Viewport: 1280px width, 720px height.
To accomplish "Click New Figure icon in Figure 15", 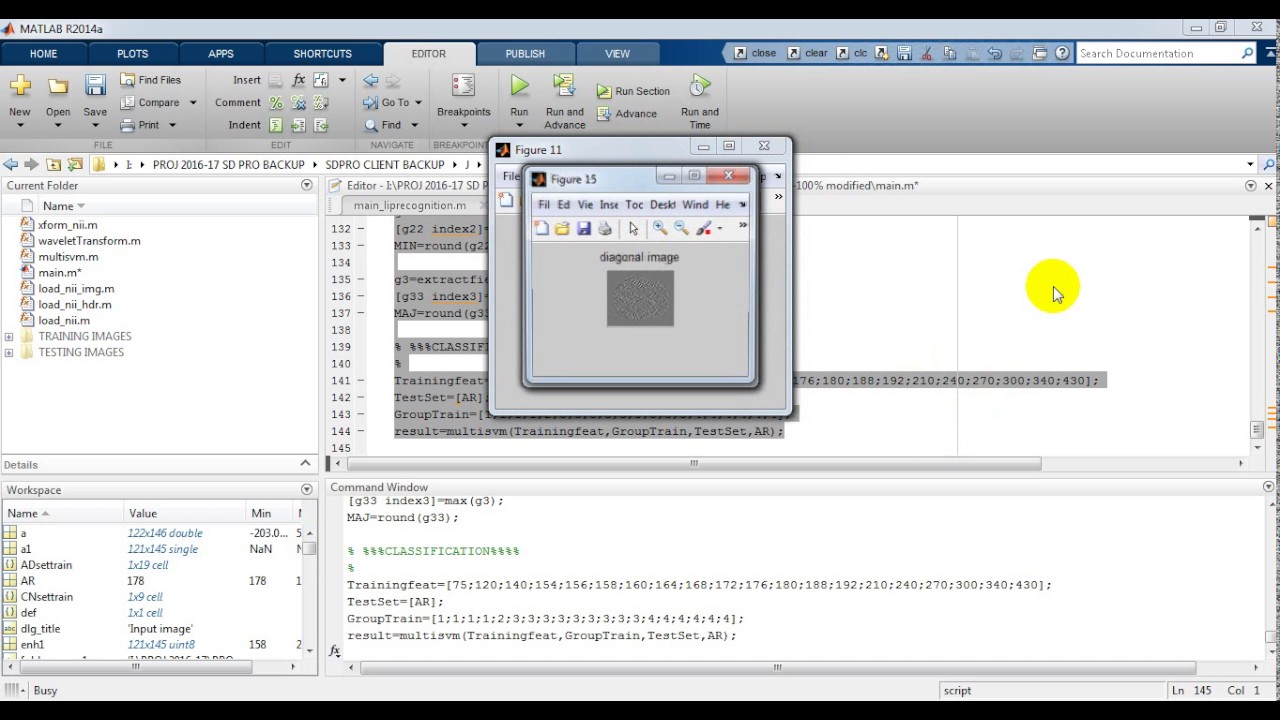I will tap(541, 229).
